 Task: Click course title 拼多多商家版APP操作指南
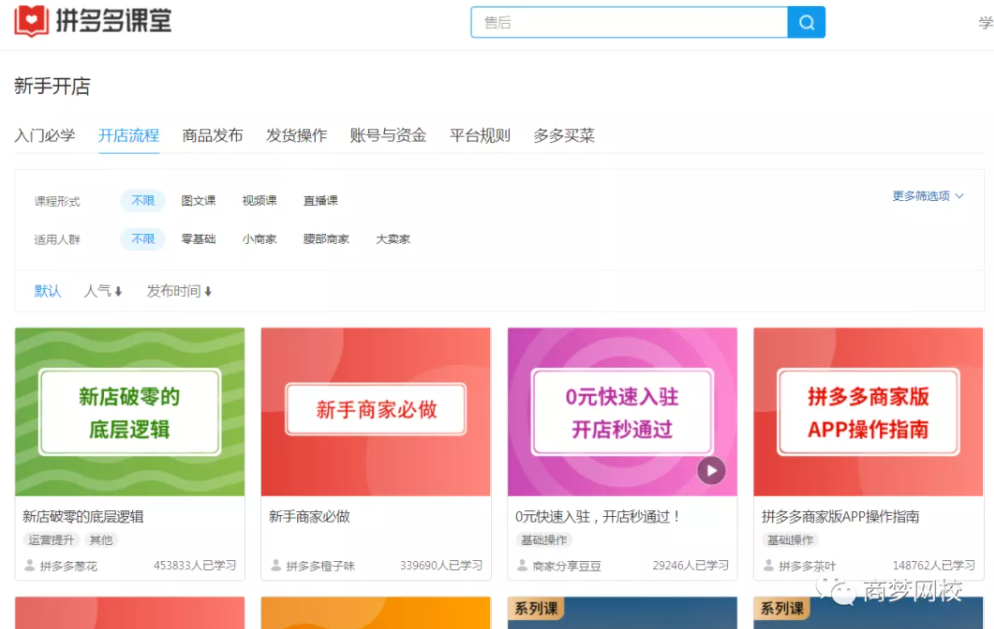(x=840, y=517)
